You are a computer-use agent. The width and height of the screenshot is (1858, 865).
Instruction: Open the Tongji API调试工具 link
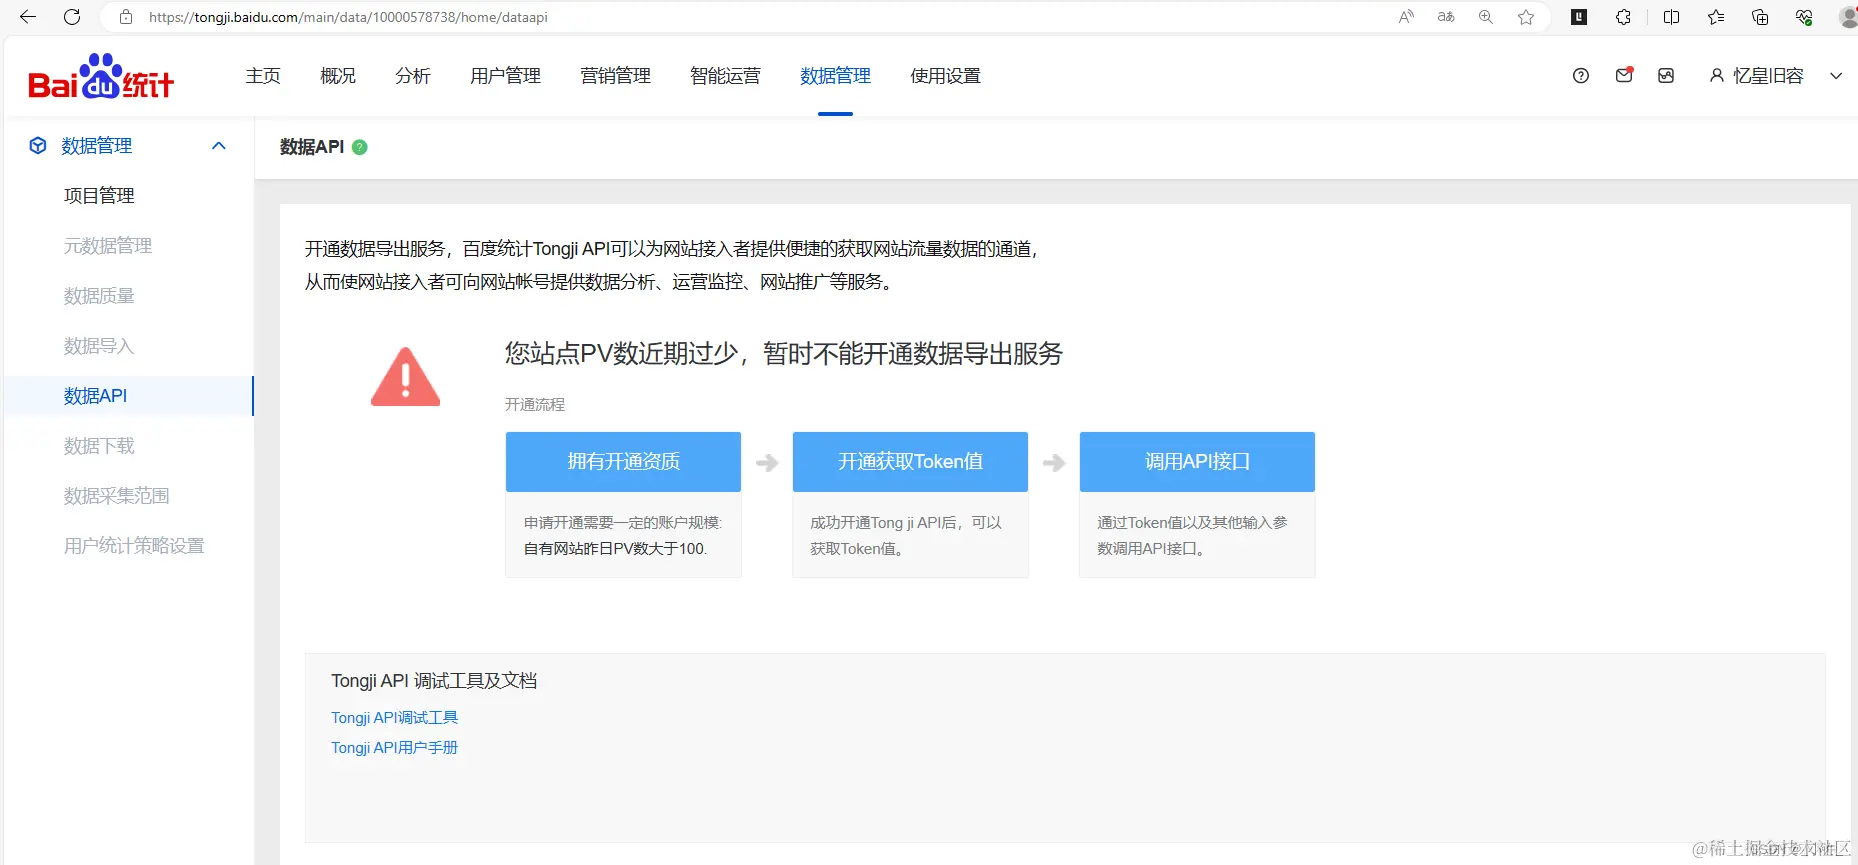point(395,717)
